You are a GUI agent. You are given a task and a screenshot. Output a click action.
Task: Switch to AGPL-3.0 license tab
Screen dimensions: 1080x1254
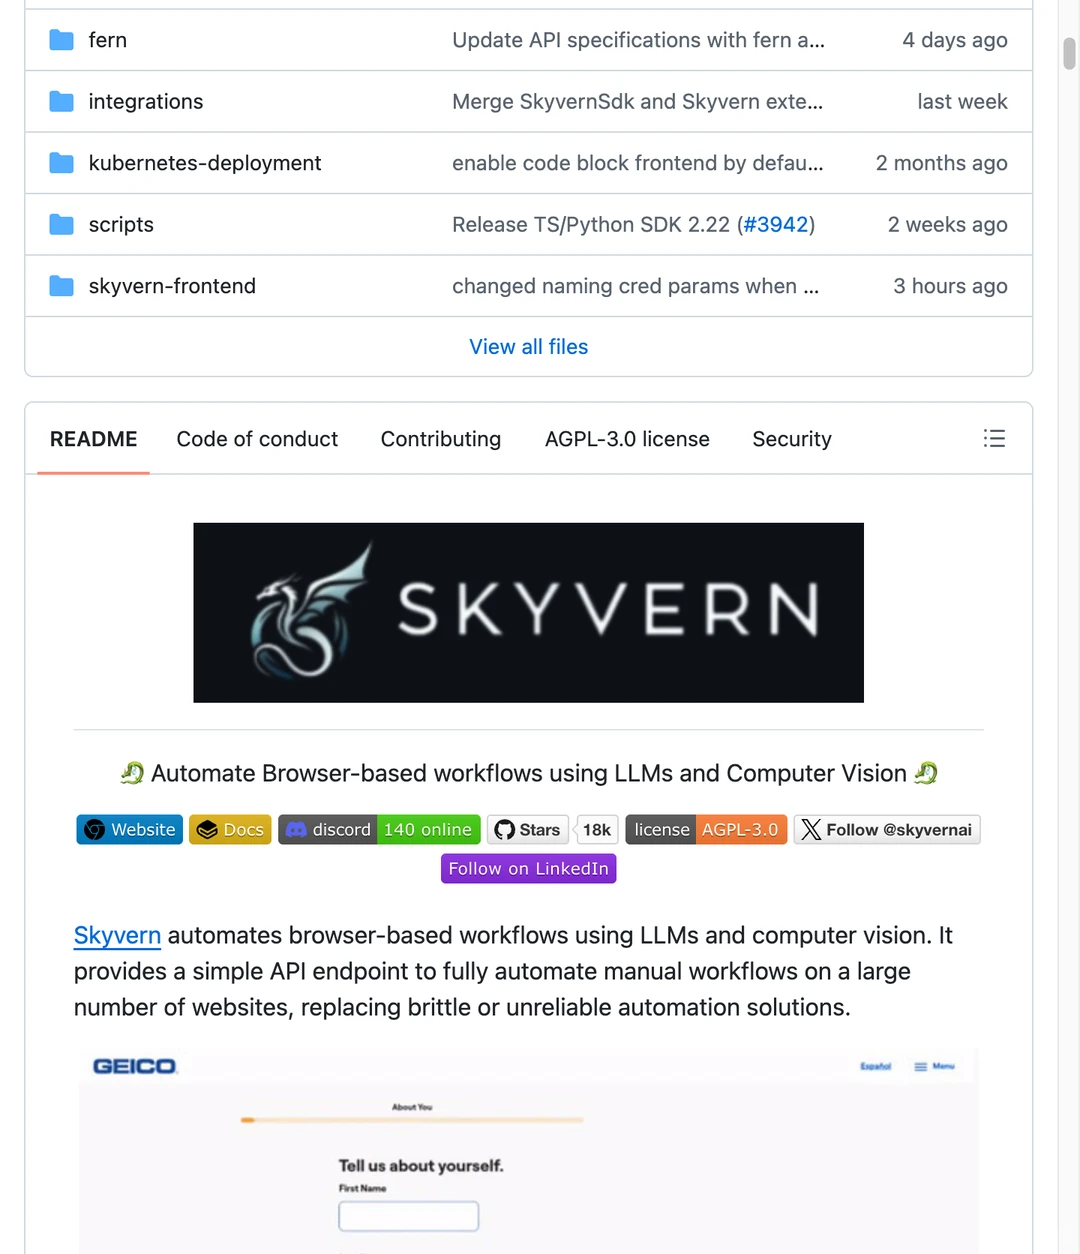click(x=627, y=439)
